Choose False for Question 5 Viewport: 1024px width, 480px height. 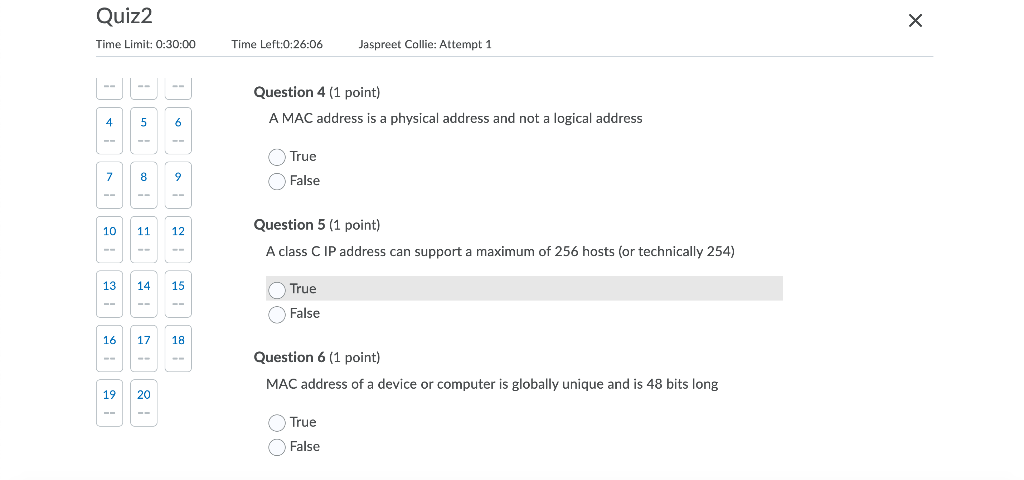pyautogui.click(x=277, y=314)
